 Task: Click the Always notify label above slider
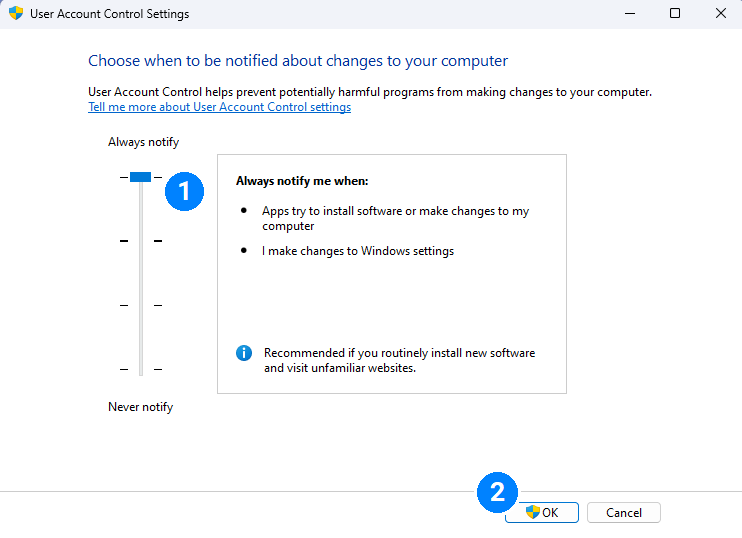tap(143, 142)
